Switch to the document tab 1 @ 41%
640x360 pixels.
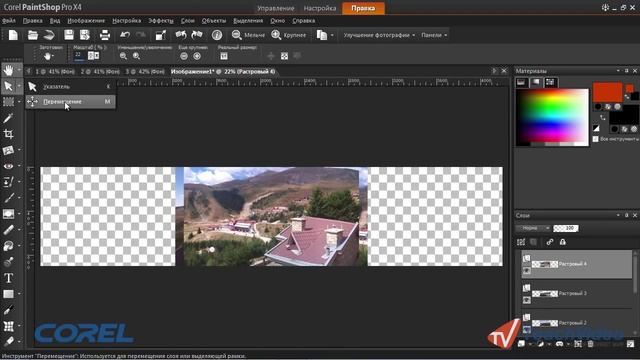pyautogui.click(x=55, y=71)
